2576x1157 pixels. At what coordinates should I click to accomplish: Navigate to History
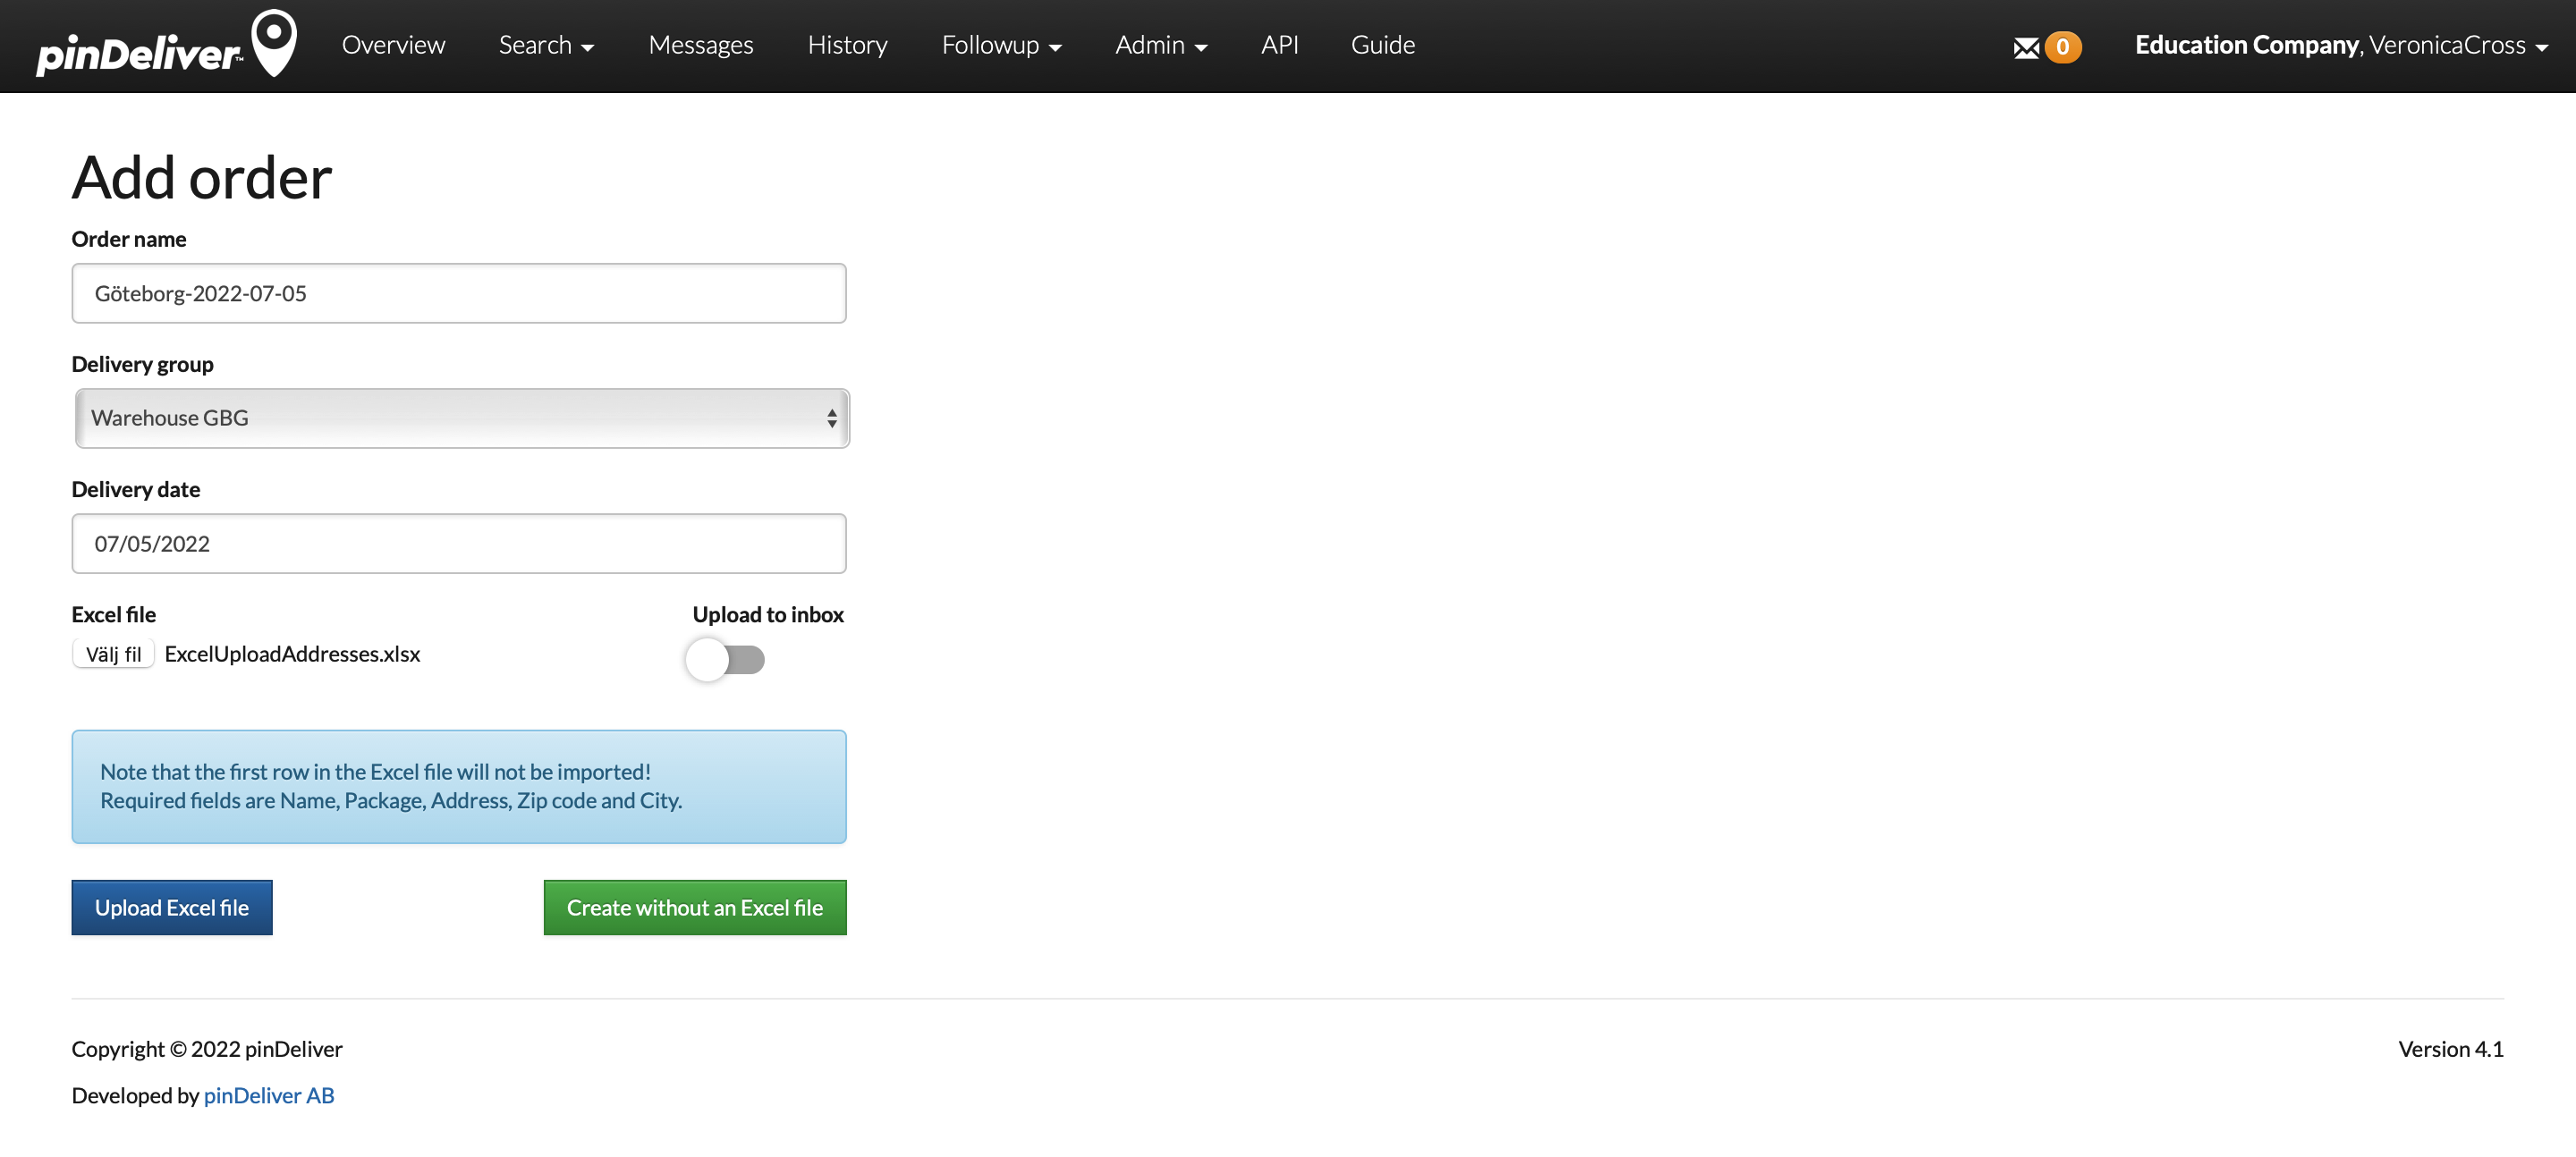(x=847, y=45)
